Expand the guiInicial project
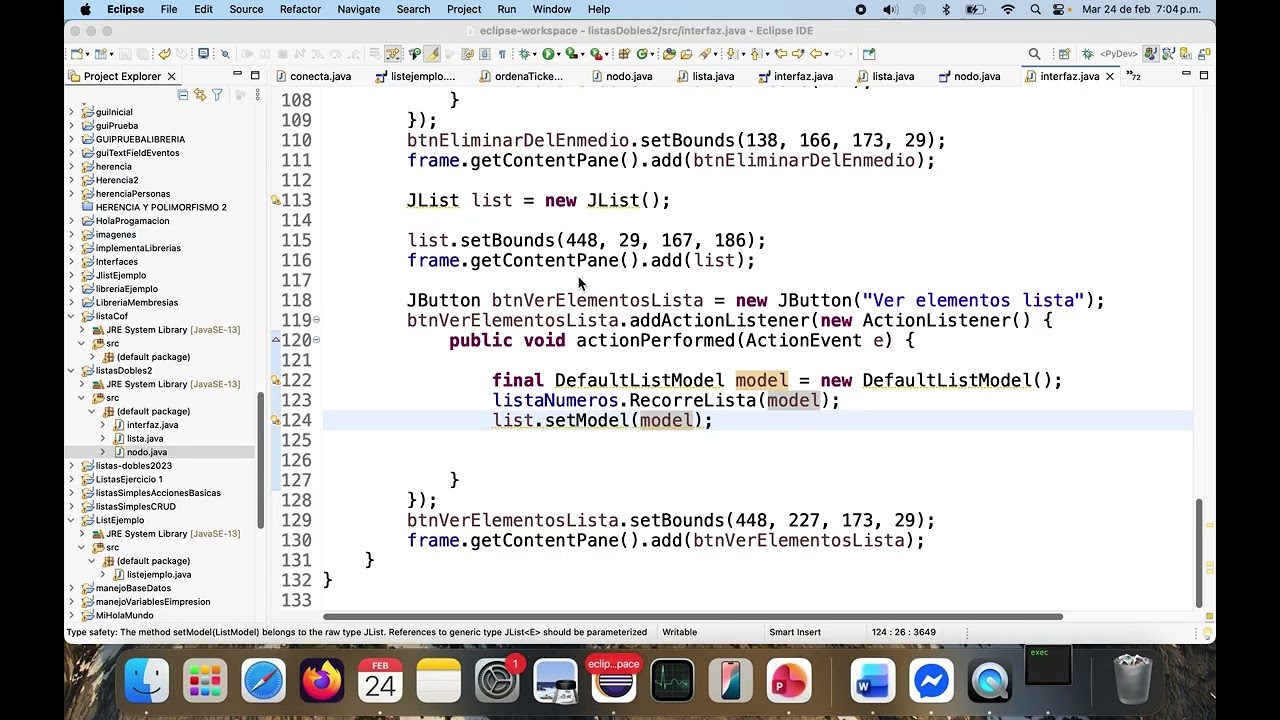 tap(71, 112)
